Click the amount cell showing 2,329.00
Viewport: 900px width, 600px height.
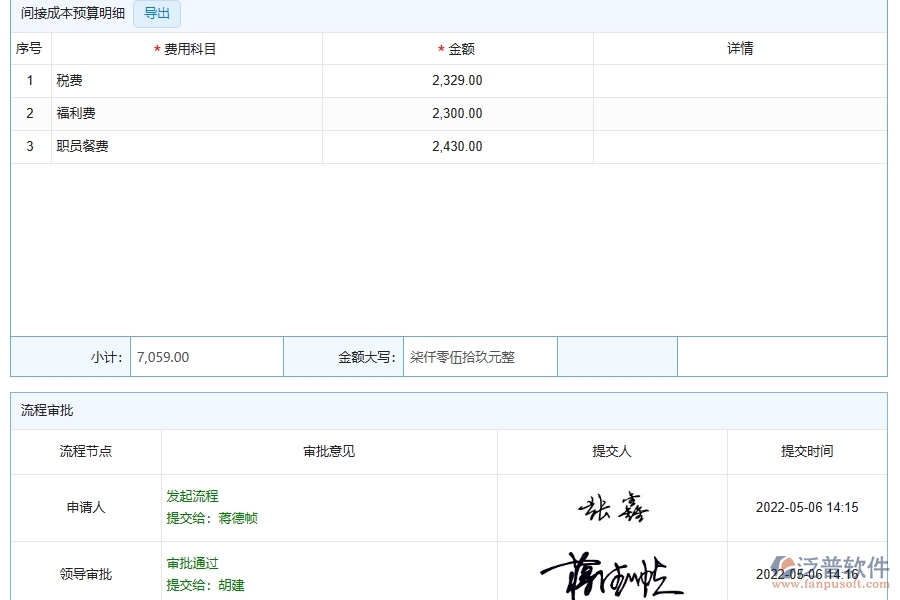pos(457,81)
